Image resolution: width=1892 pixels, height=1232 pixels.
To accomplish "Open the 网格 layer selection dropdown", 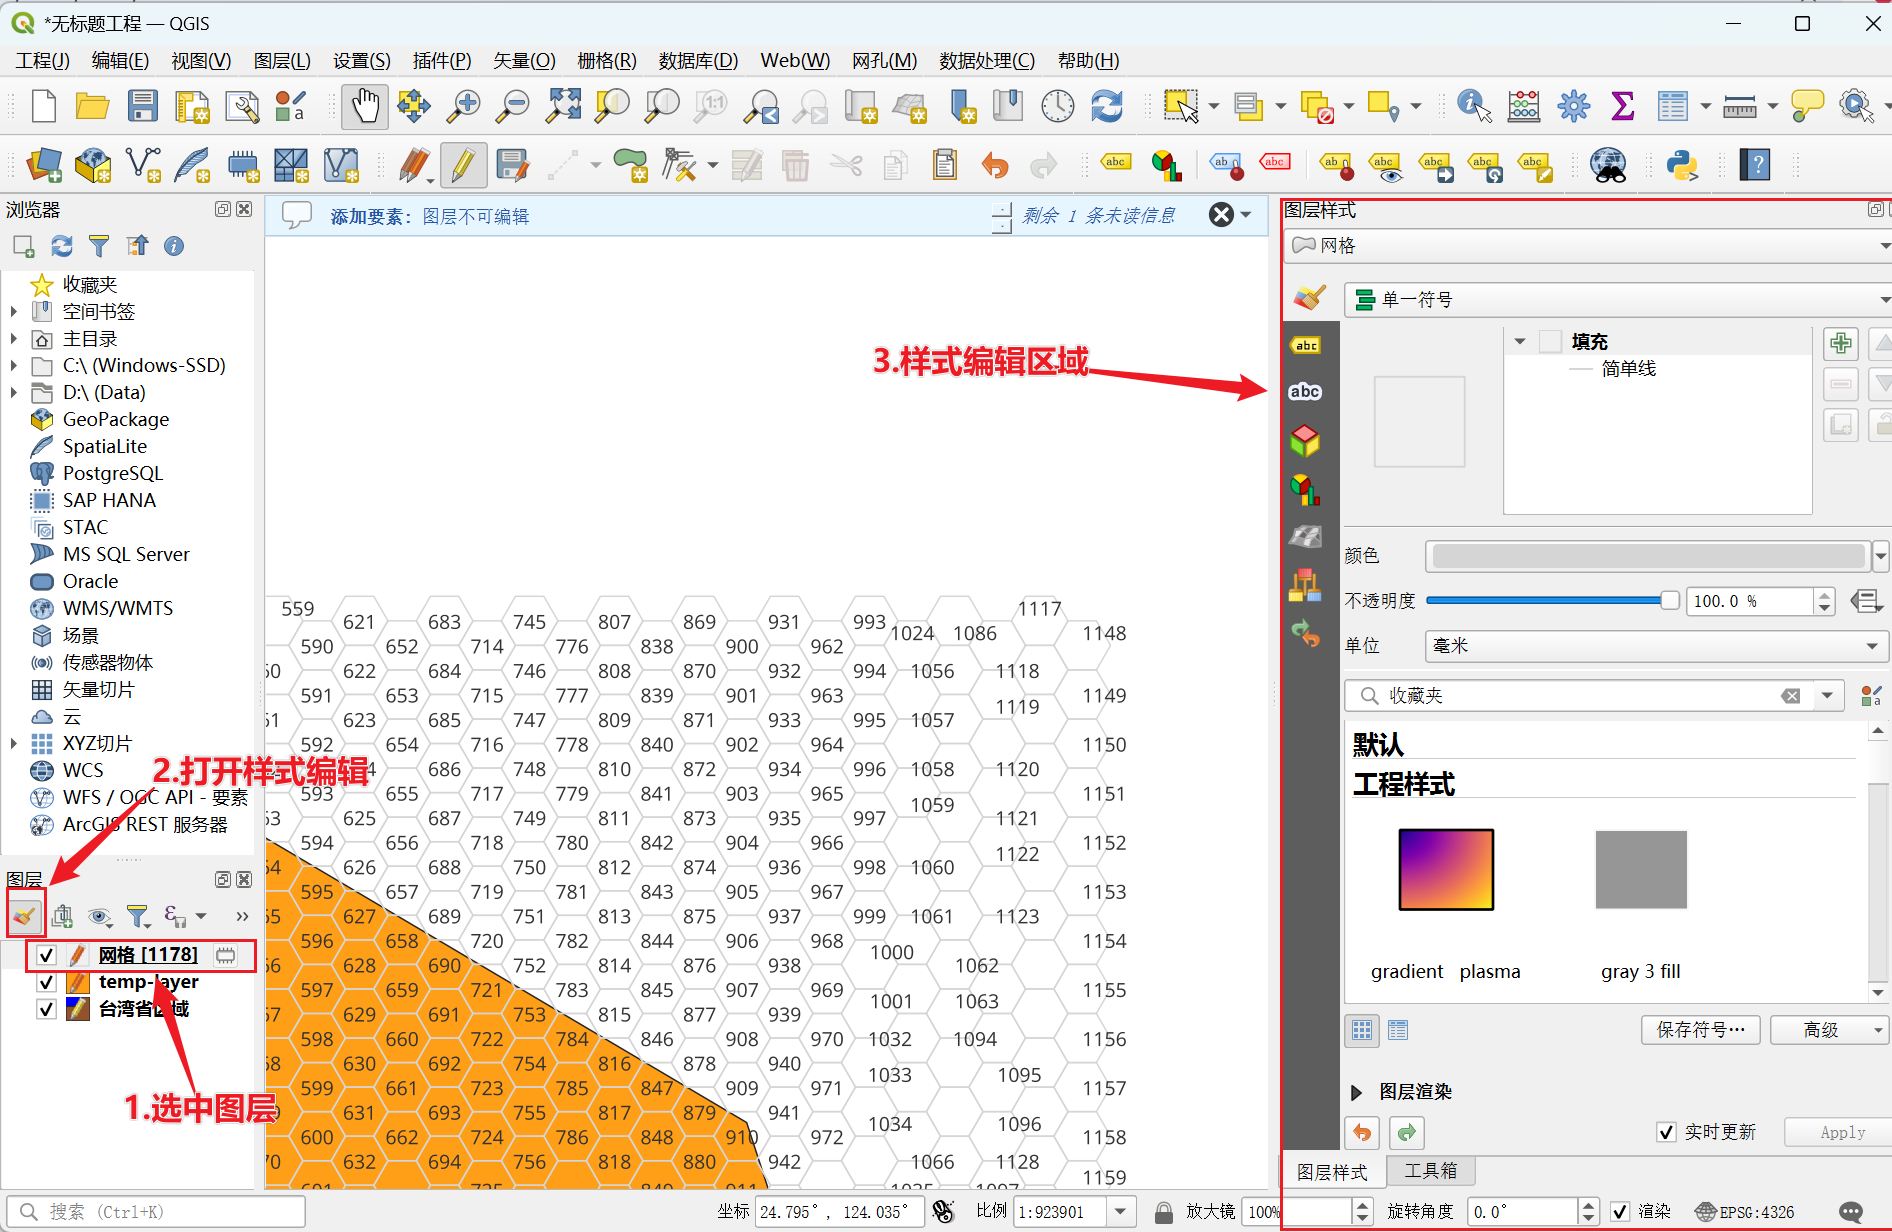I will click(x=1587, y=246).
